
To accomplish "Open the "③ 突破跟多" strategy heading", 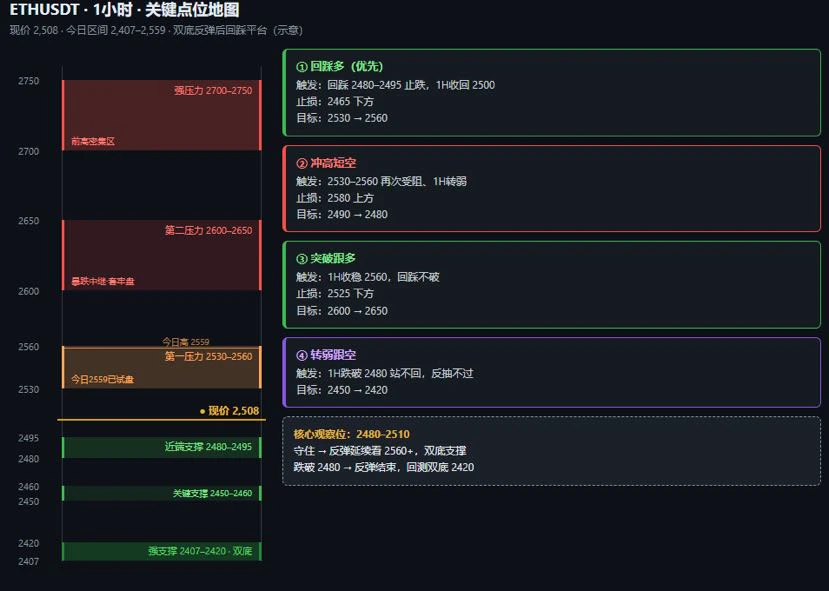I will [326, 258].
